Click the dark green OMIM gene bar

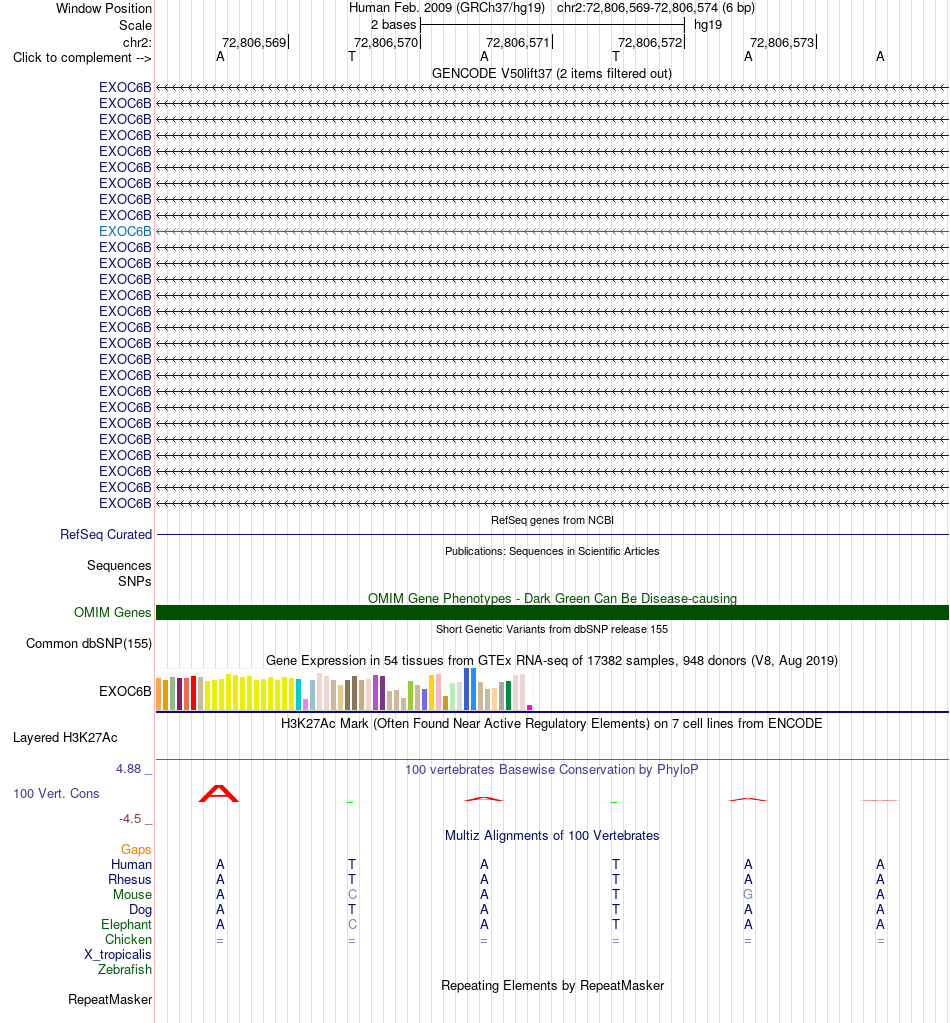[552, 613]
